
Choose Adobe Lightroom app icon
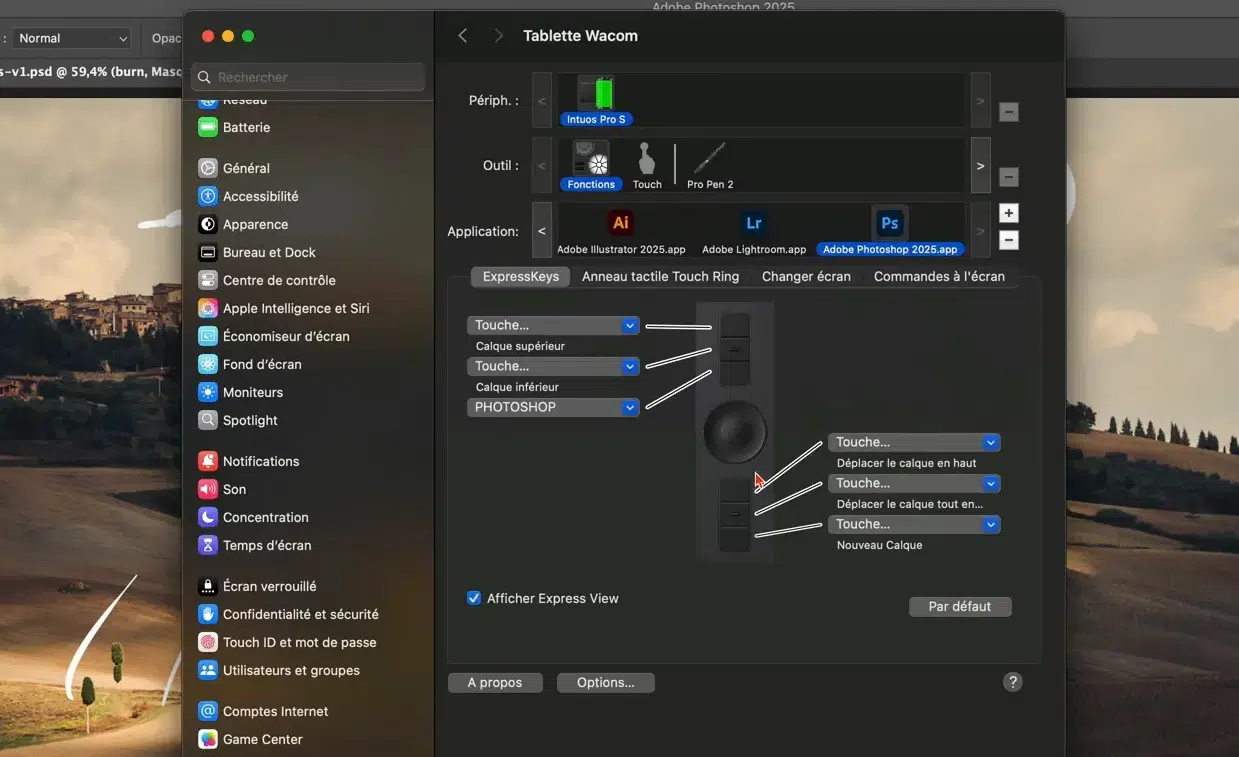click(x=754, y=223)
